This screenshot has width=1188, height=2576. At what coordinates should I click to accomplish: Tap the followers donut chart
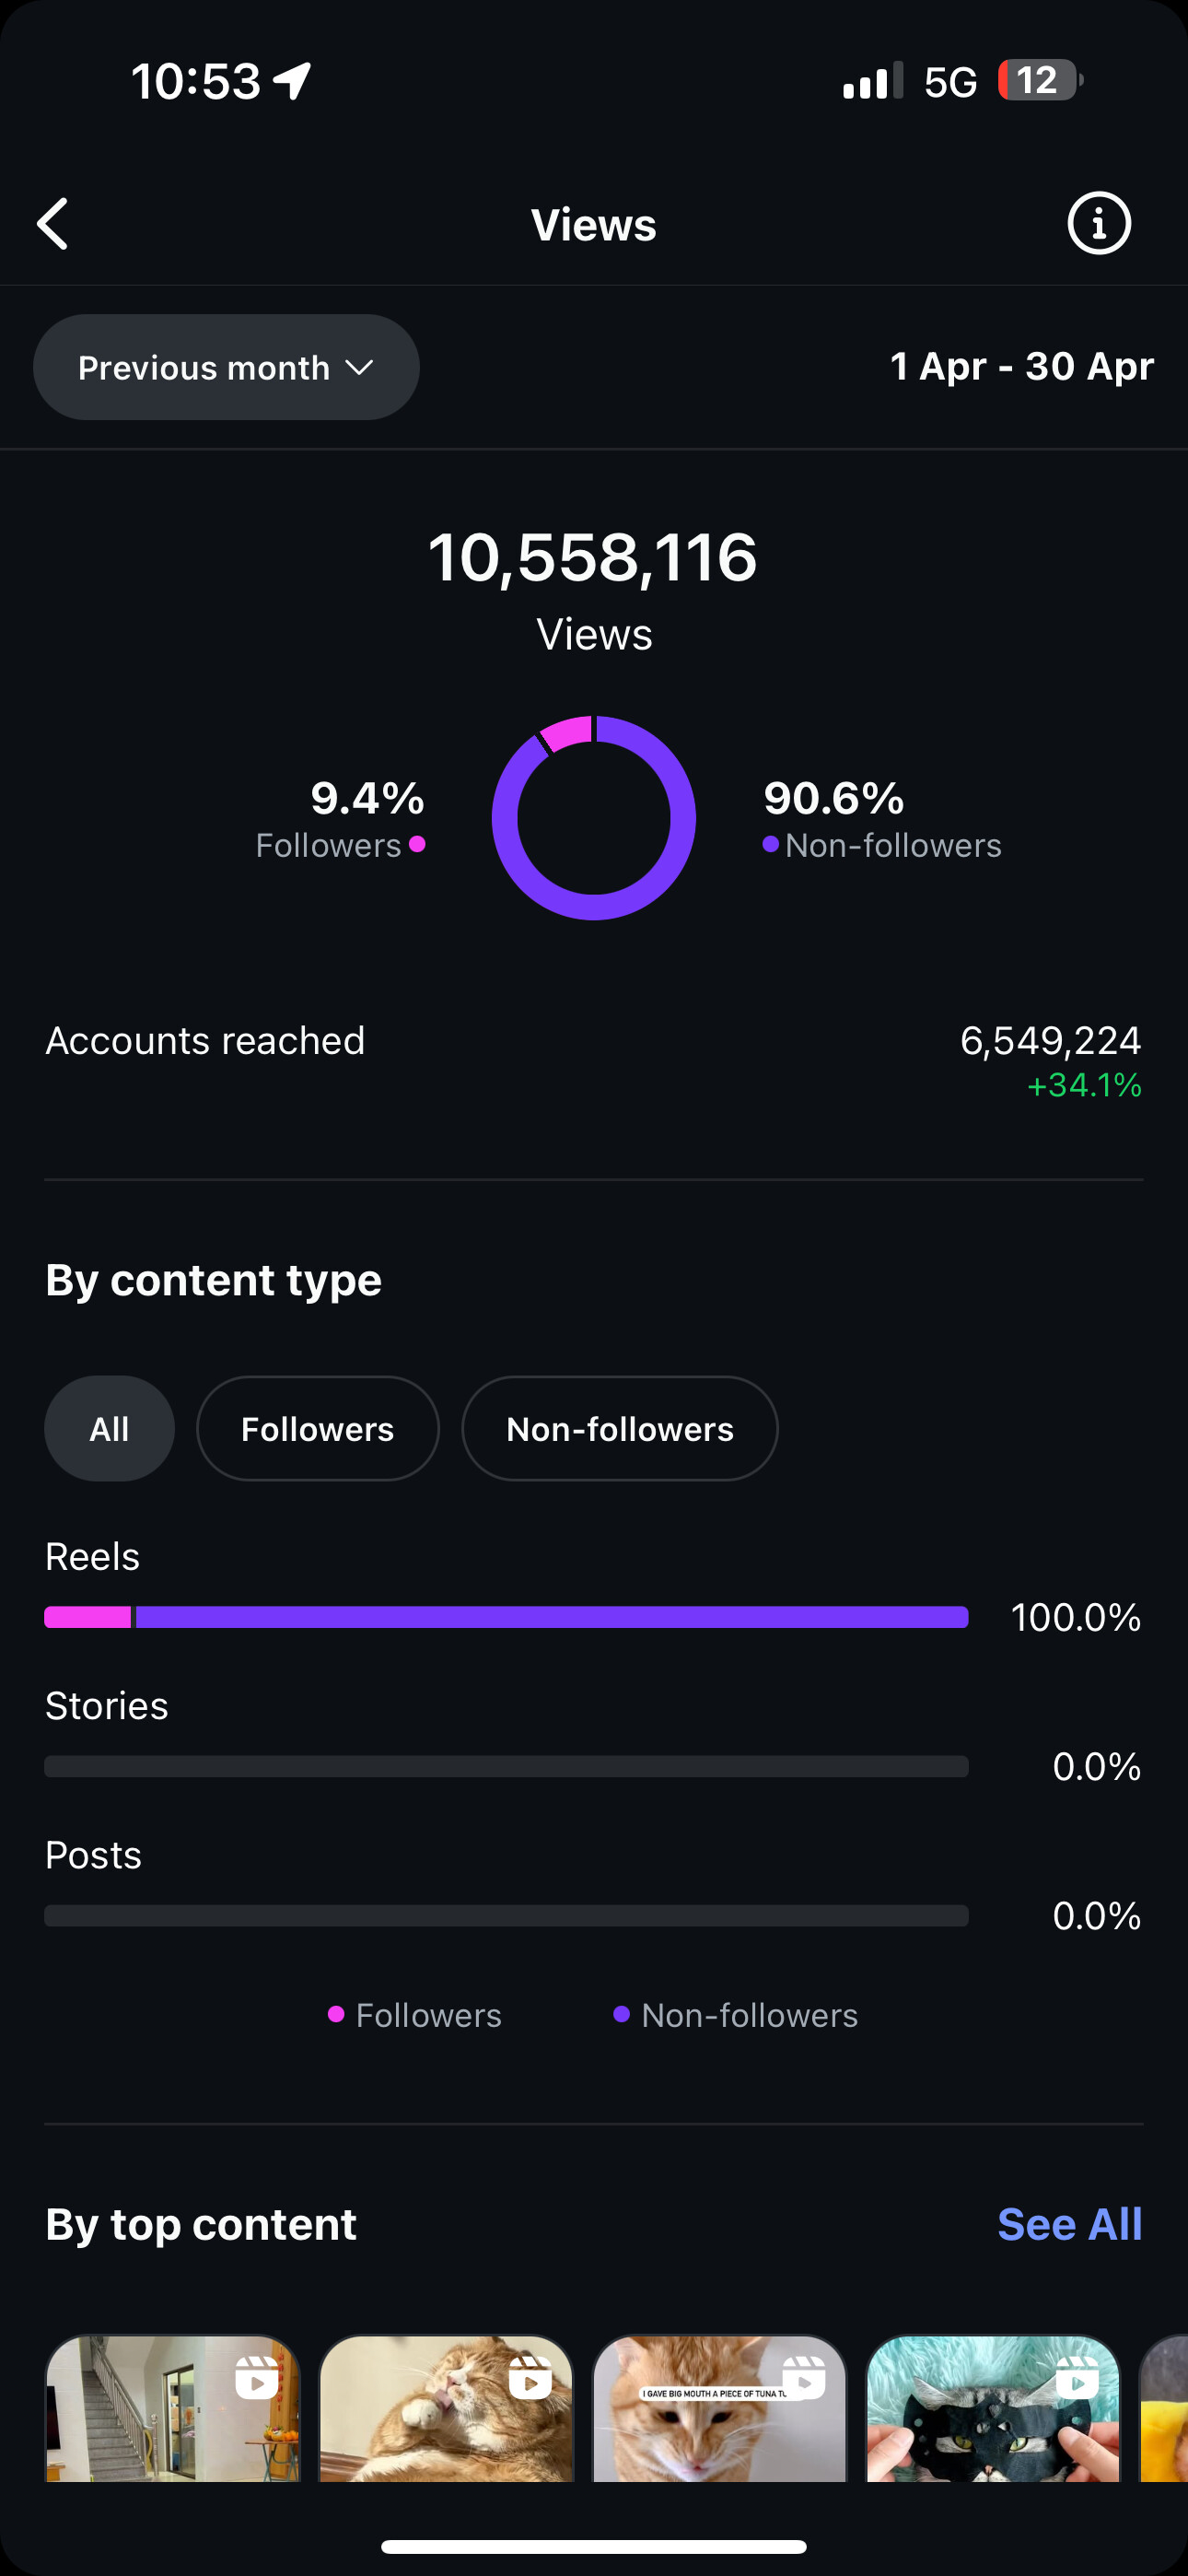point(594,818)
